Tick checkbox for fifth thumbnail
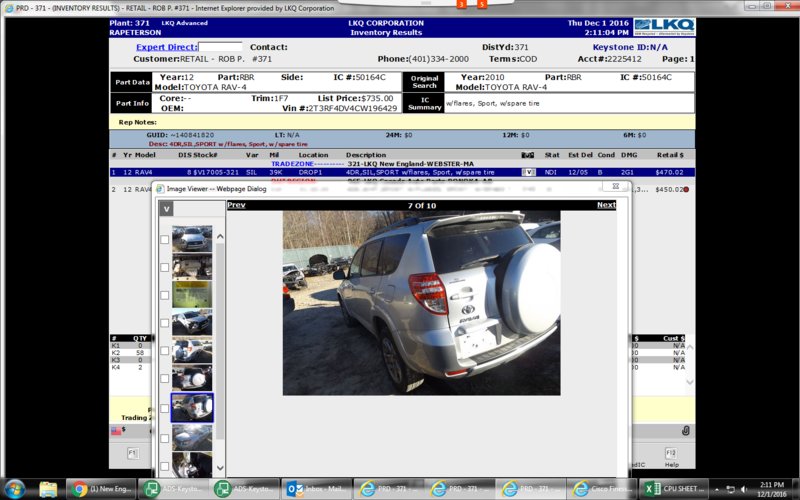 (164, 351)
